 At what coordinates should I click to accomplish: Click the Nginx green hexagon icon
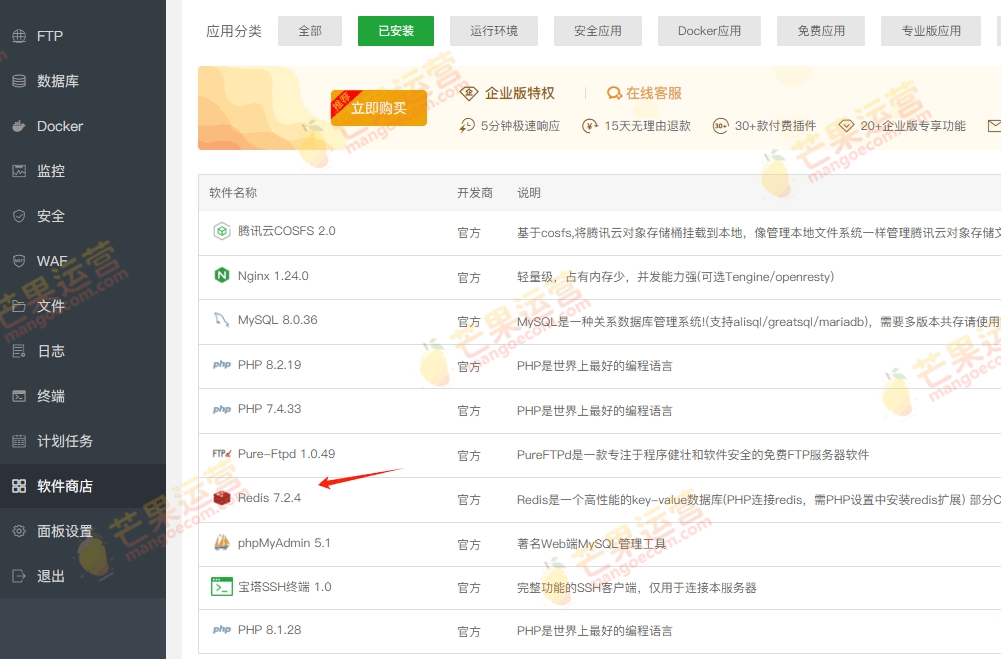(221, 276)
